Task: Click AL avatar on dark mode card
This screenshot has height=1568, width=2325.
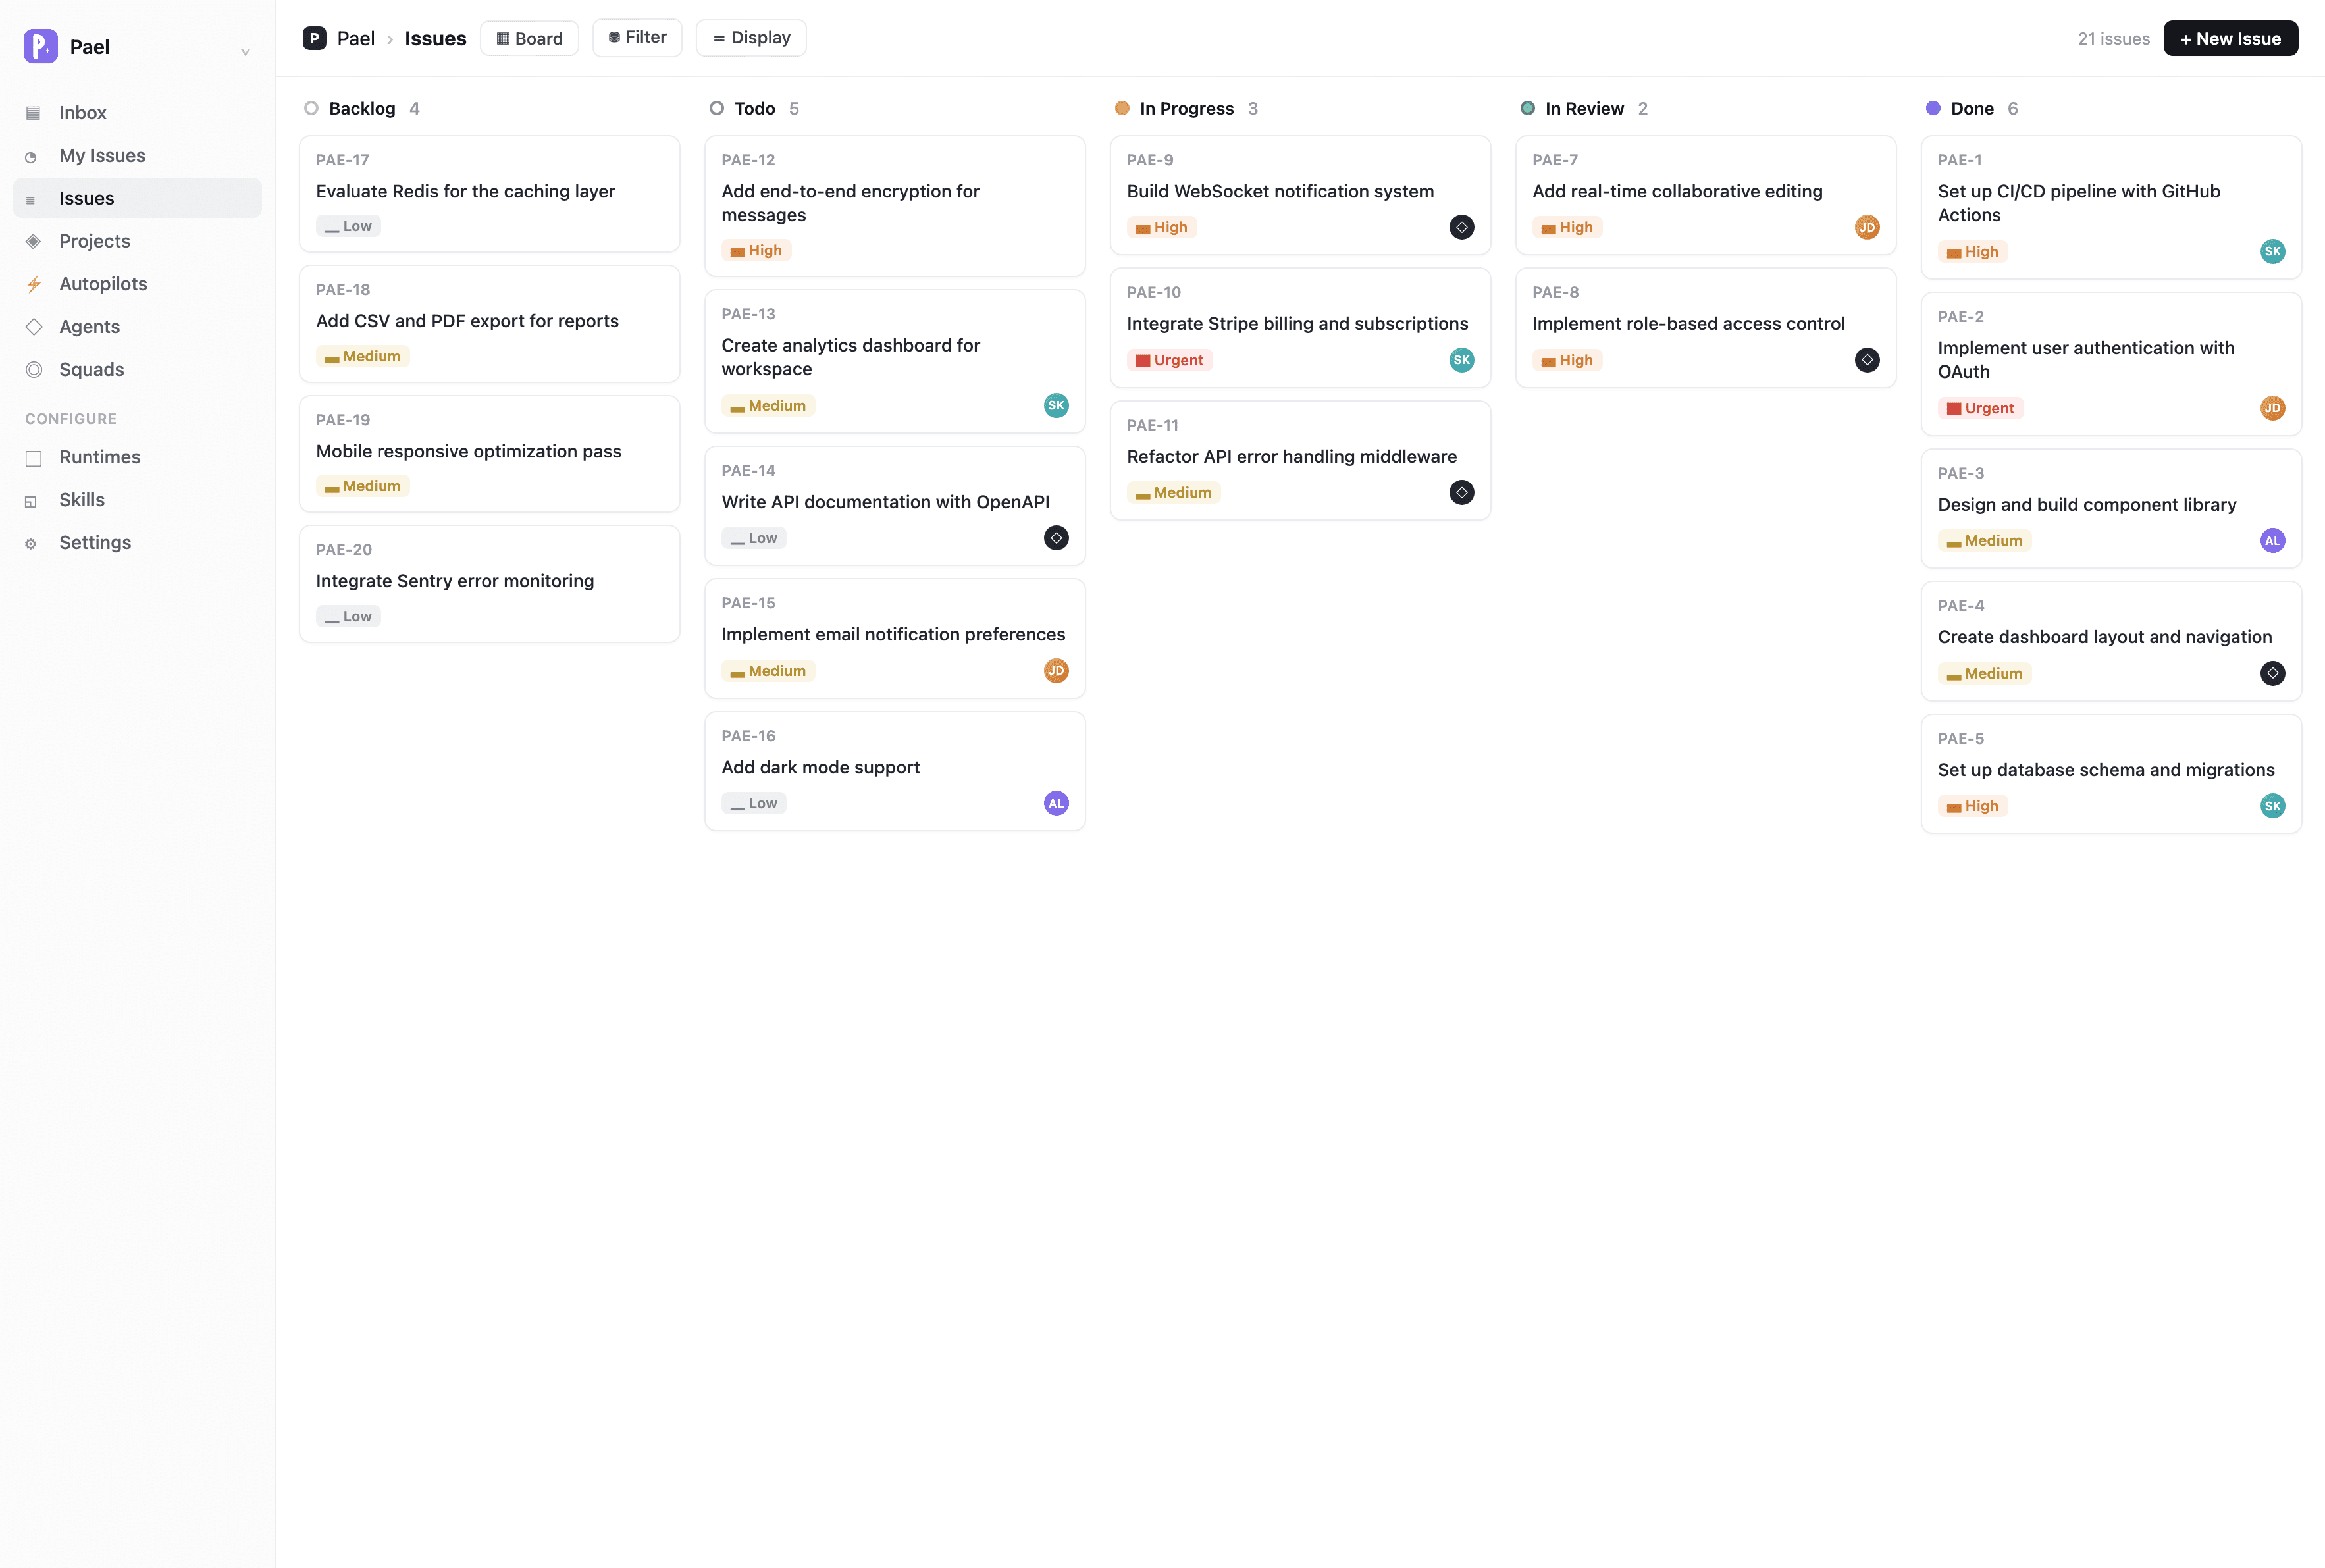Action: pyautogui.click(x=1056, y=803)
